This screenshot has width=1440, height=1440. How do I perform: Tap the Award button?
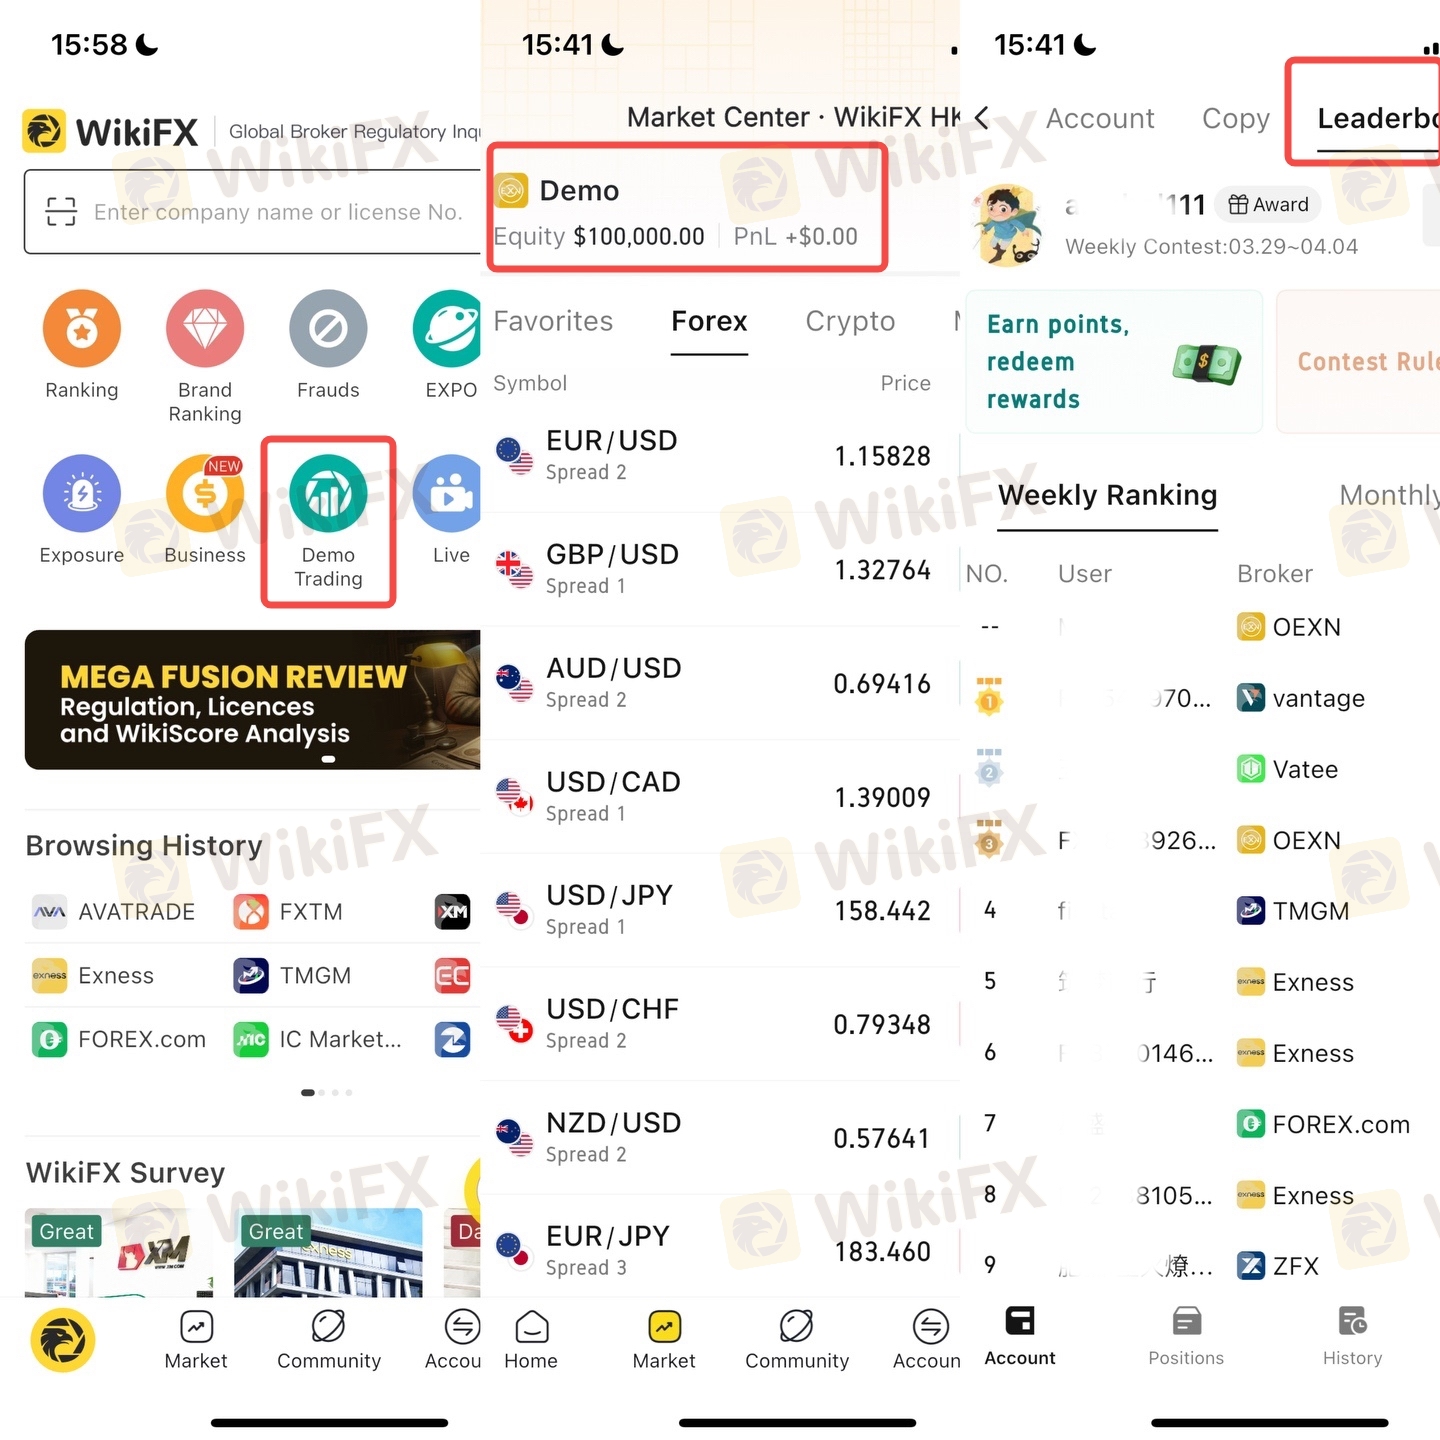1268,204
